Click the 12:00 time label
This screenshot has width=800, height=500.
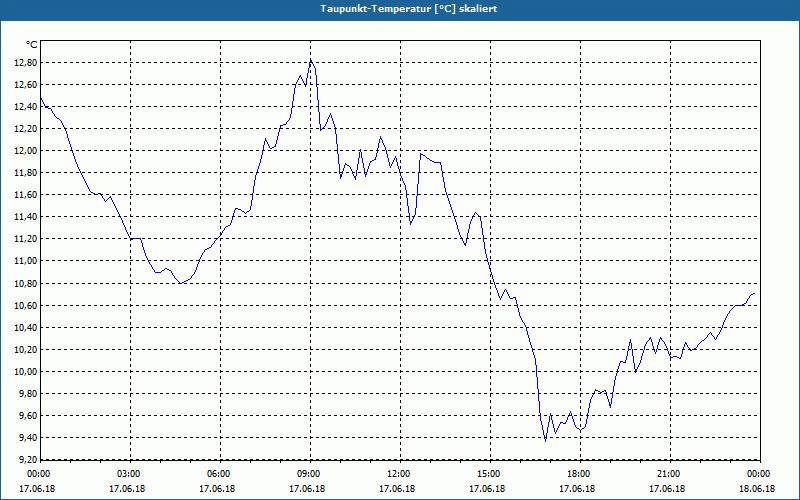397,474
